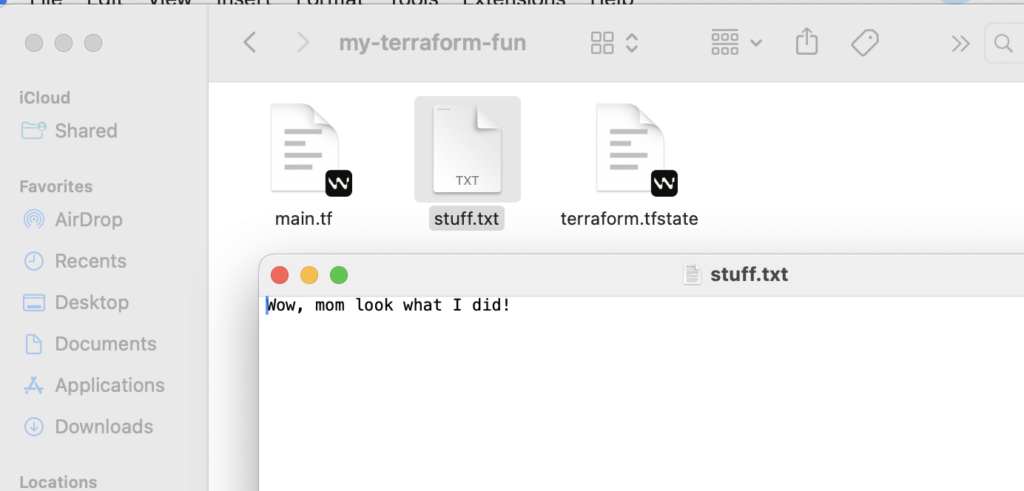1024x491 pixels.
Task: Click the Finder search magnifier icon
Action: coord(1002,43)
